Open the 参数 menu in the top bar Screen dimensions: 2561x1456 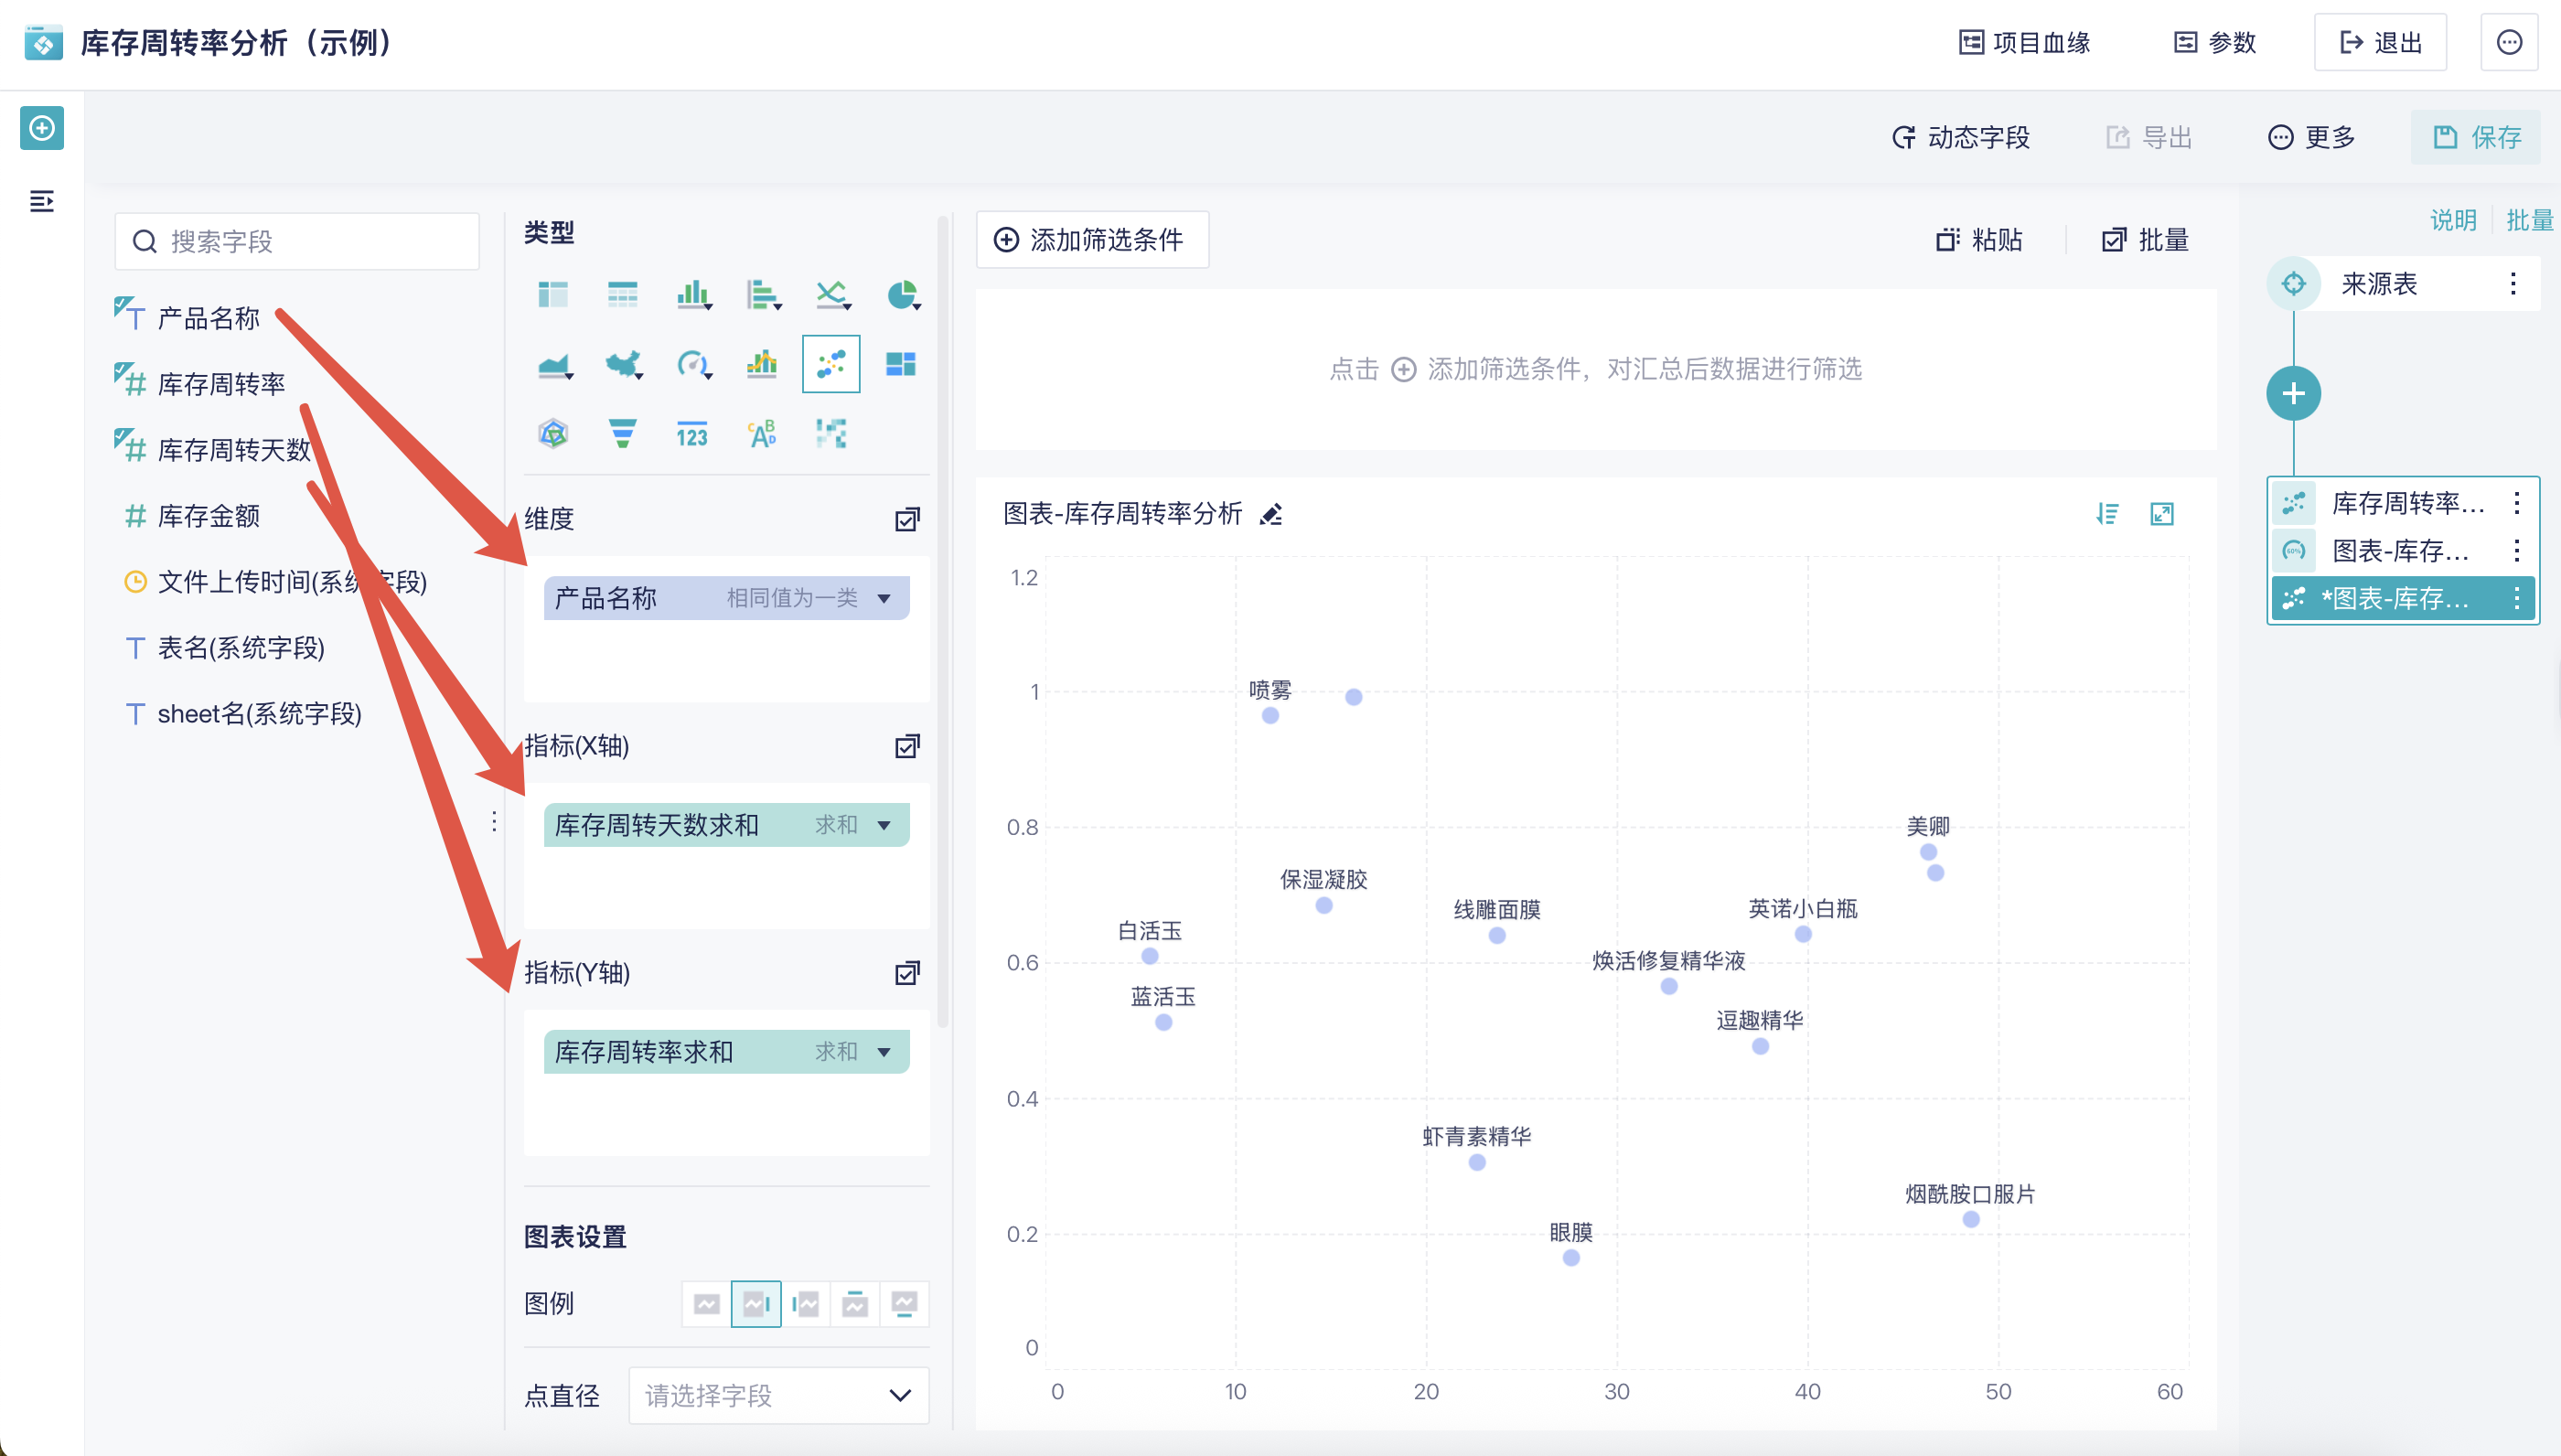(2213, 42)
